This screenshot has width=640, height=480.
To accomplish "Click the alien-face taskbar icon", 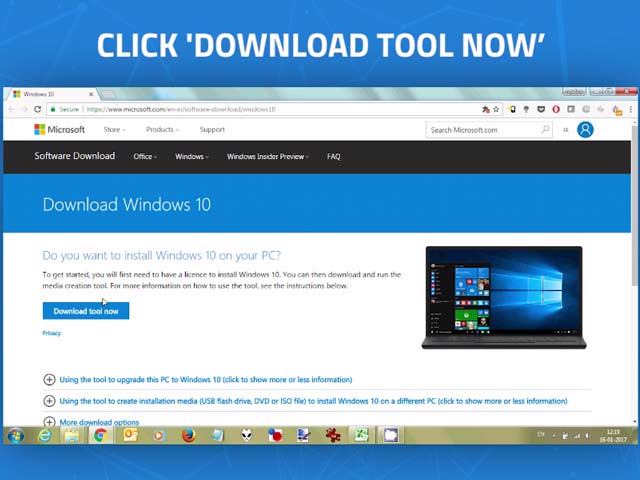I will (x=246, y=436).
